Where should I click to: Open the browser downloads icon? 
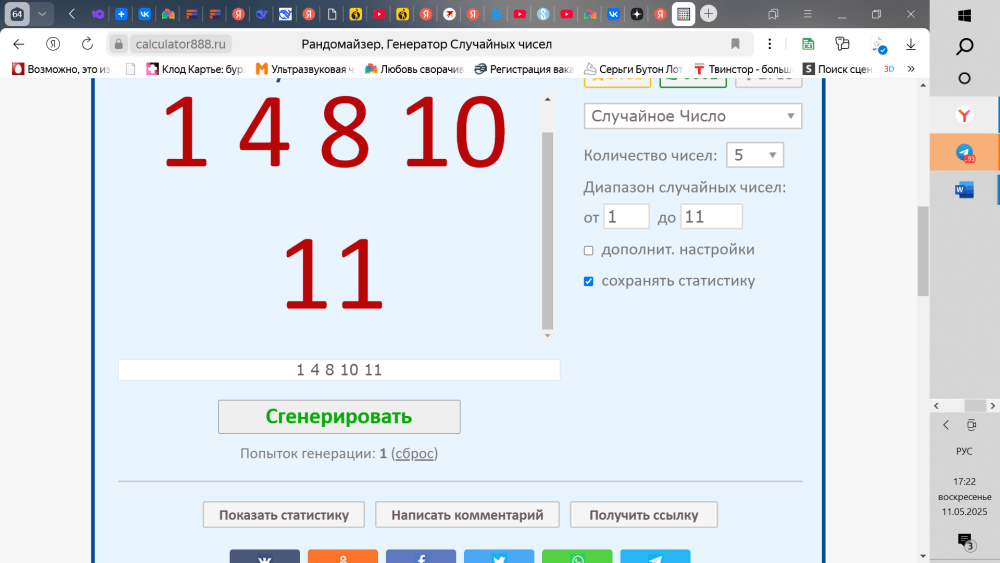pyautogui.click(x=911, y=44)
